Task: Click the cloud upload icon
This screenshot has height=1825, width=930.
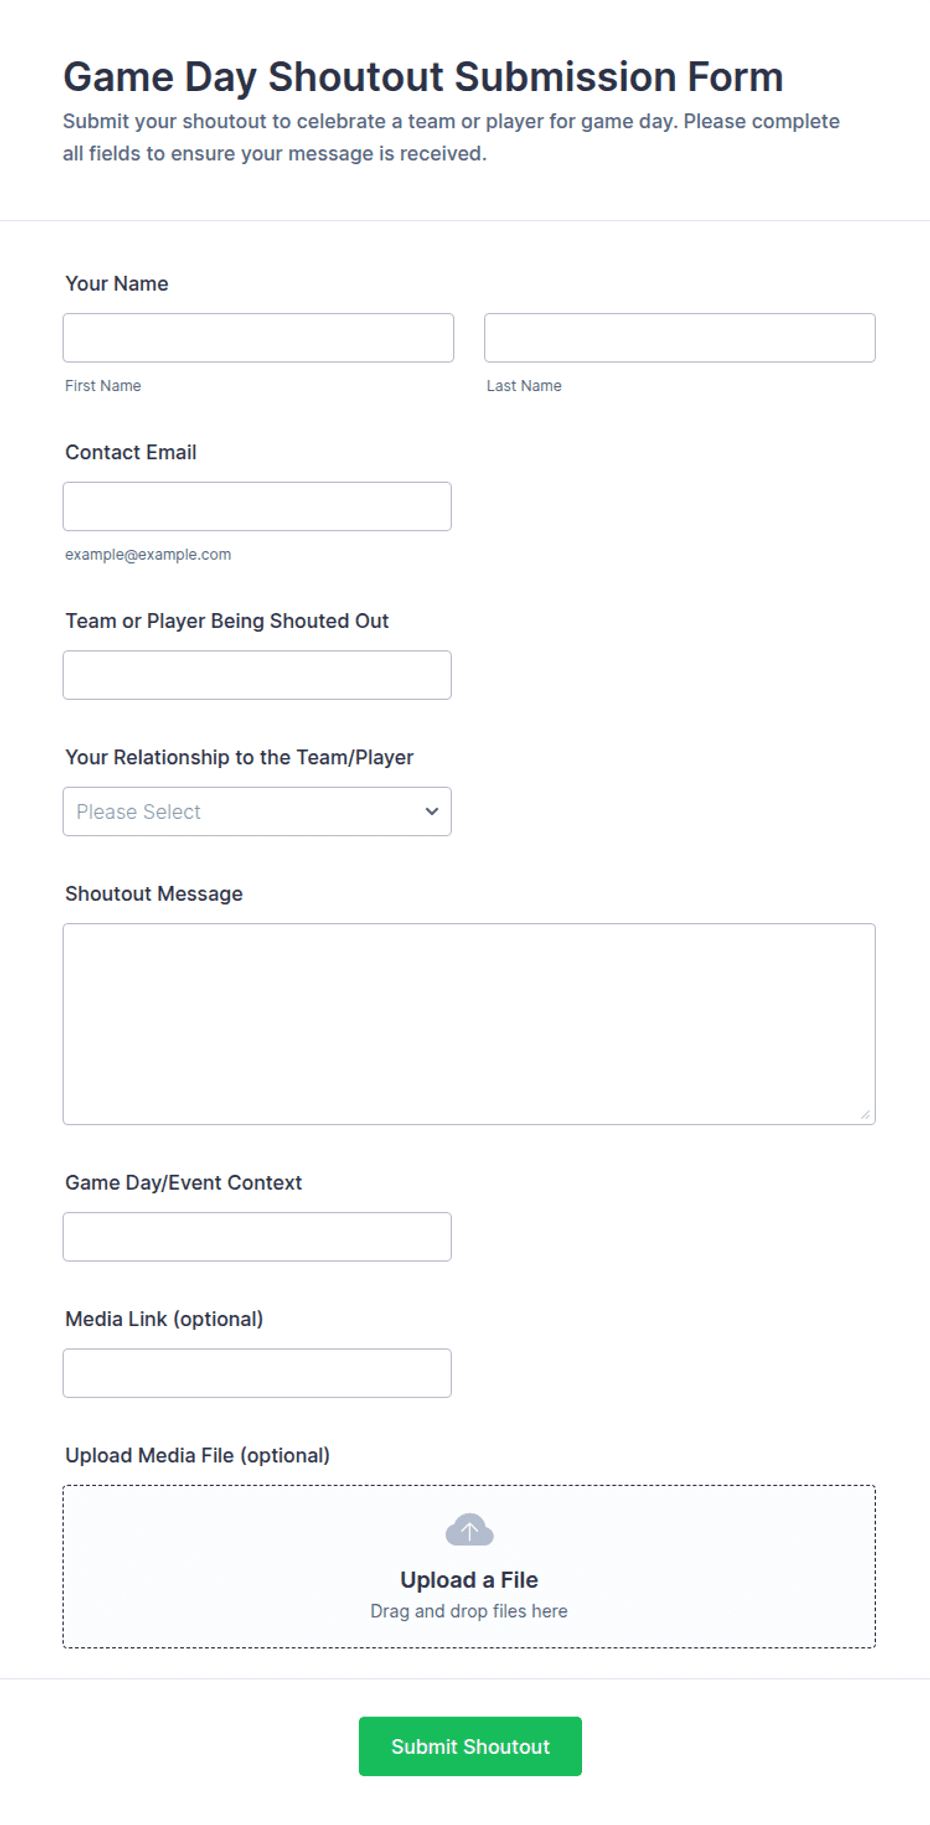Action: click(x=469, y=1529)
